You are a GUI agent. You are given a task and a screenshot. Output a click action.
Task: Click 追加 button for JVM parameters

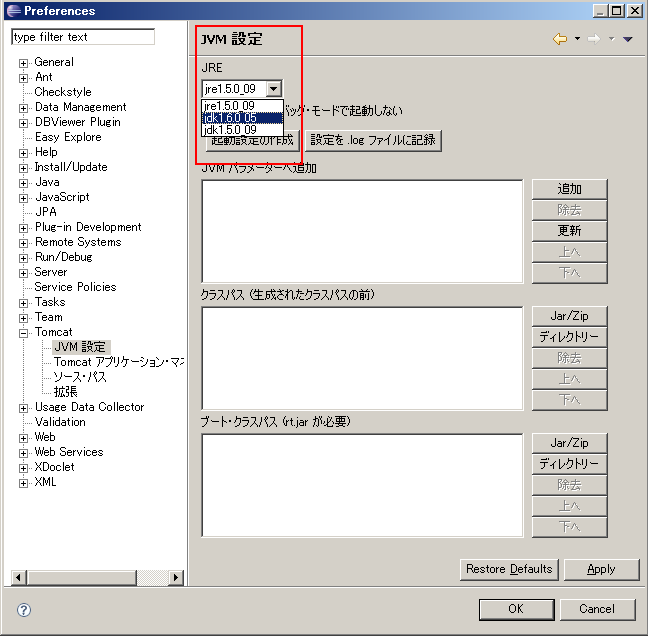569,189
